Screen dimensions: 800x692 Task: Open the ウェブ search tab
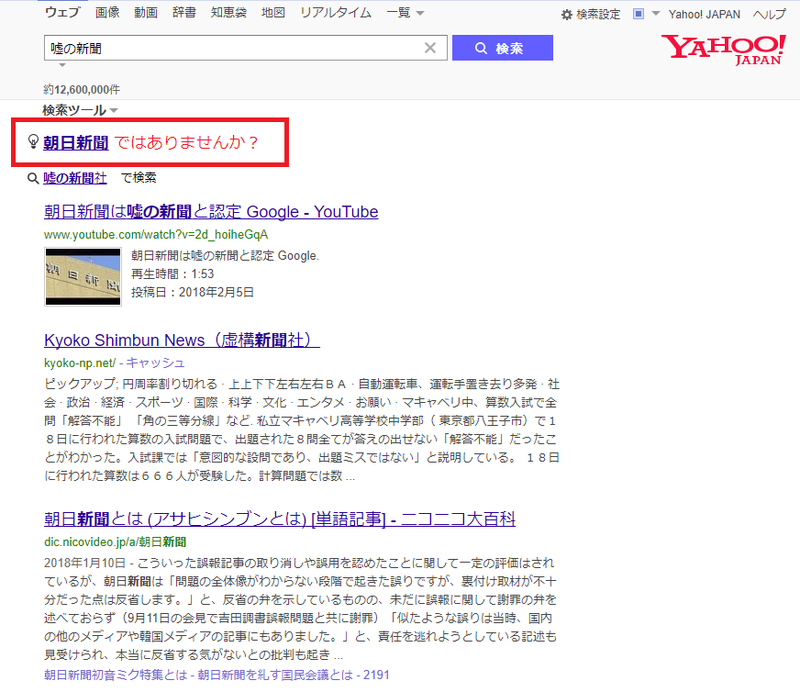(63, 12)
